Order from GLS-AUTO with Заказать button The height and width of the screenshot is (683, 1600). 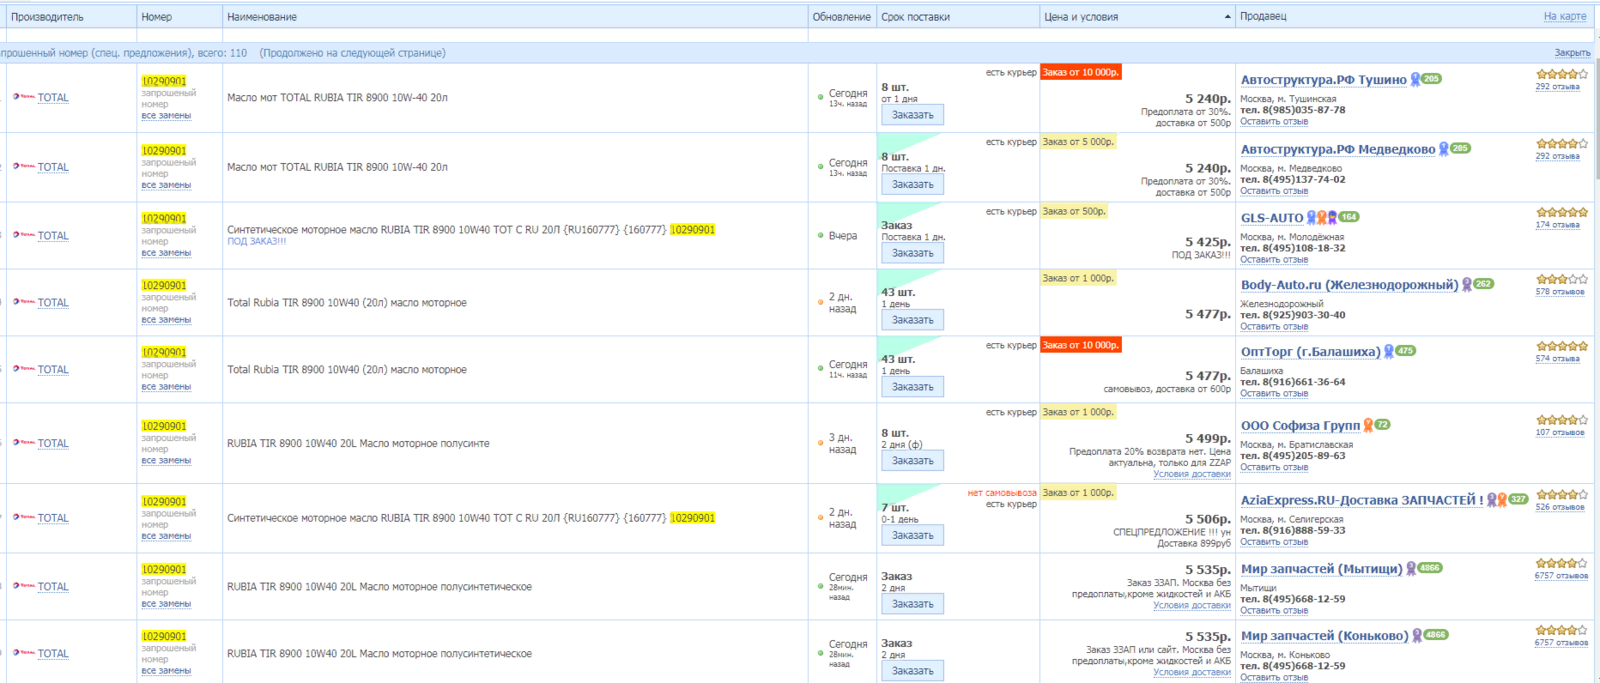coord(912,253)
